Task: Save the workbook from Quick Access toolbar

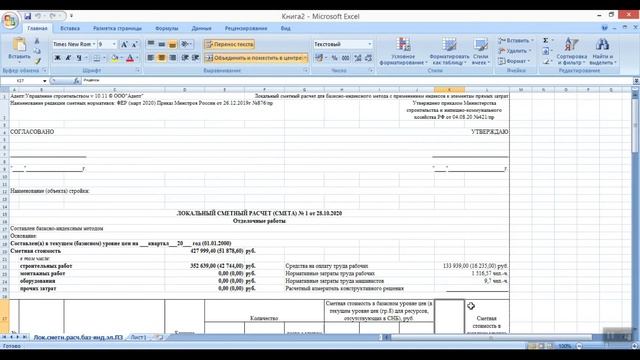Action: tap(28, 16)
